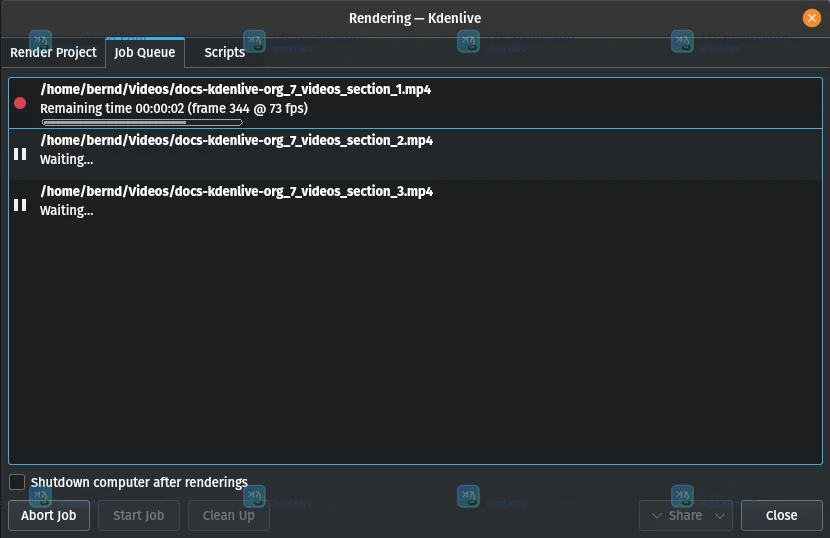Screen dimensions: 830x538
Task: Click the Clean Up button
Action: click(x=229, y=515)
